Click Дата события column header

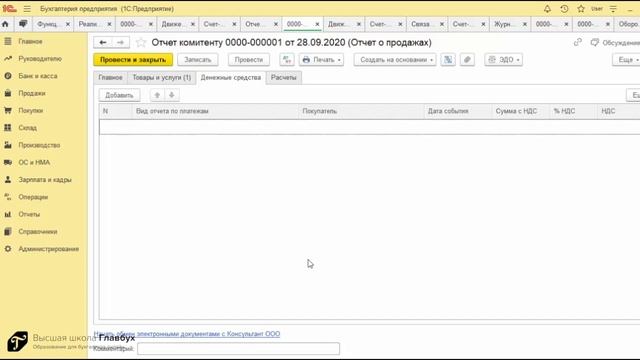click(x=458, y=111)
